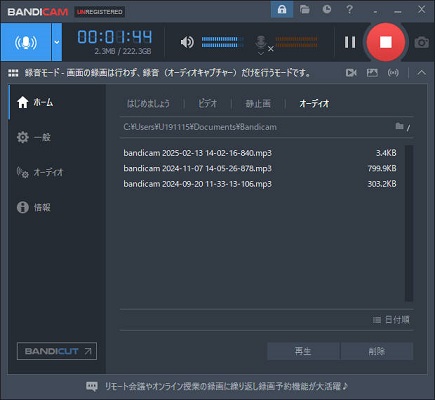Open the ホーム sidebar section
Screen dimensions: 435x400
tap(57, 102)
